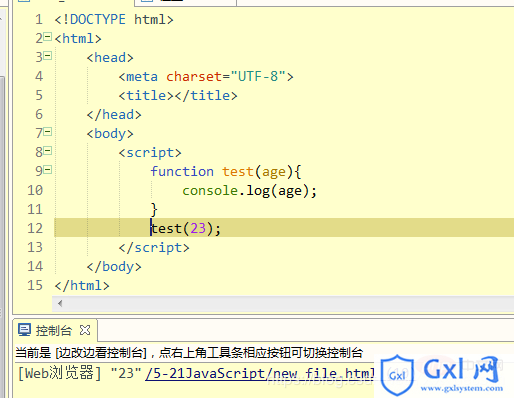Click the closing brace on line 11
The width and height of the screenshot is (514, 398).
154,210
